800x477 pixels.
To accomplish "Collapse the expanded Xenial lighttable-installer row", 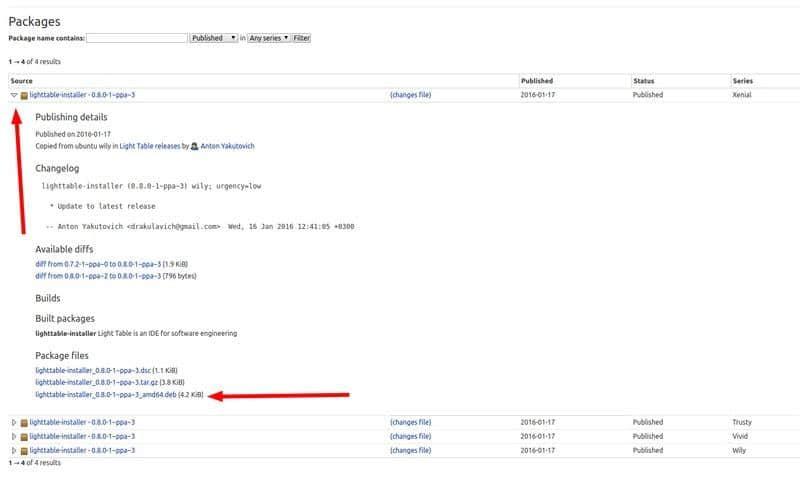I will click(x=14, y=95).
